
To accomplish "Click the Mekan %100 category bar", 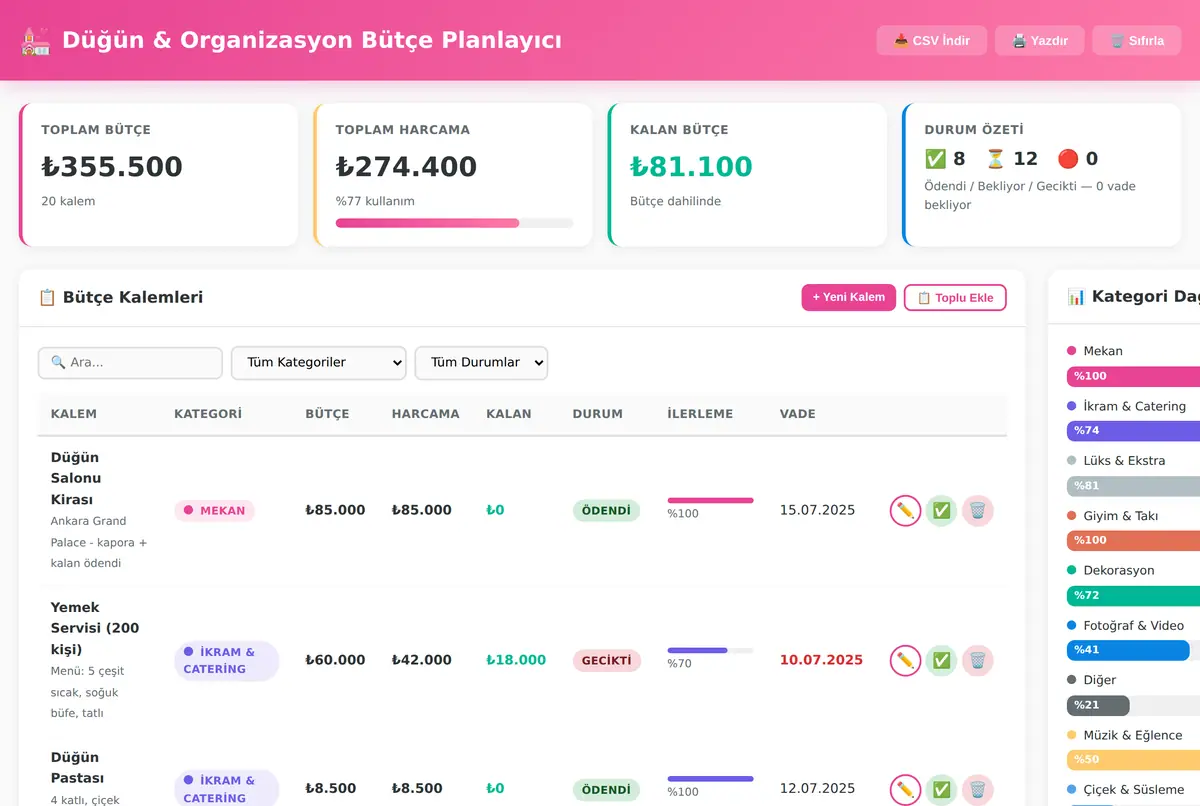I will [x=1133, y=376].
